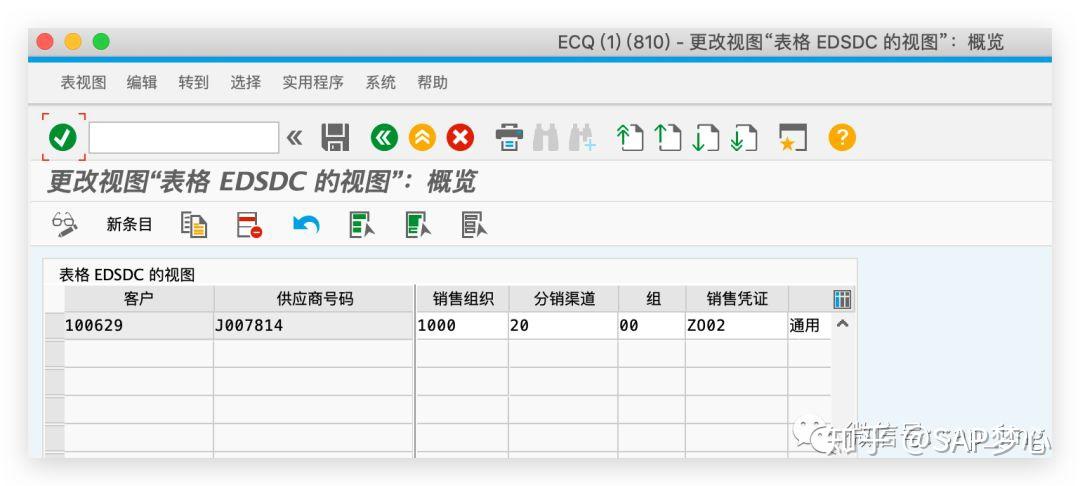Image resolution: width=1080 pixels, height=486 pixels.
Task: Open the 实用程序 menu
Action: point(313,83)
